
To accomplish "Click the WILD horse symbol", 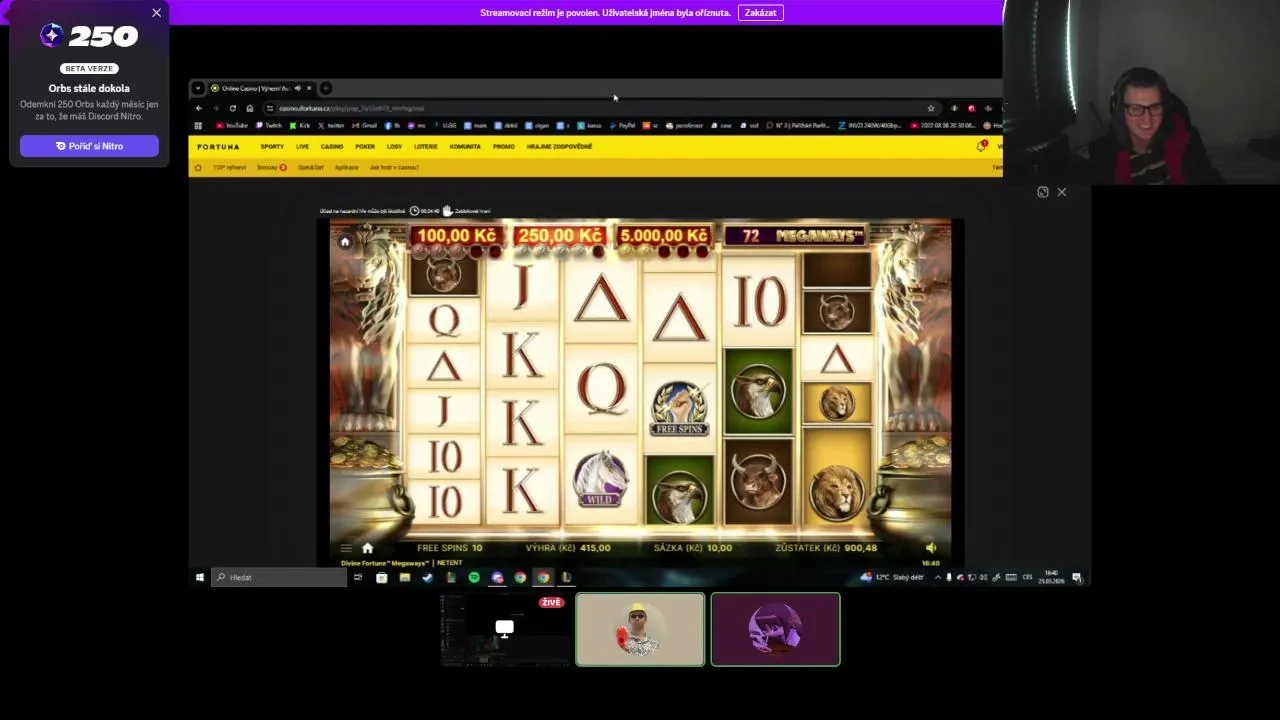I will tap(600, 480).
